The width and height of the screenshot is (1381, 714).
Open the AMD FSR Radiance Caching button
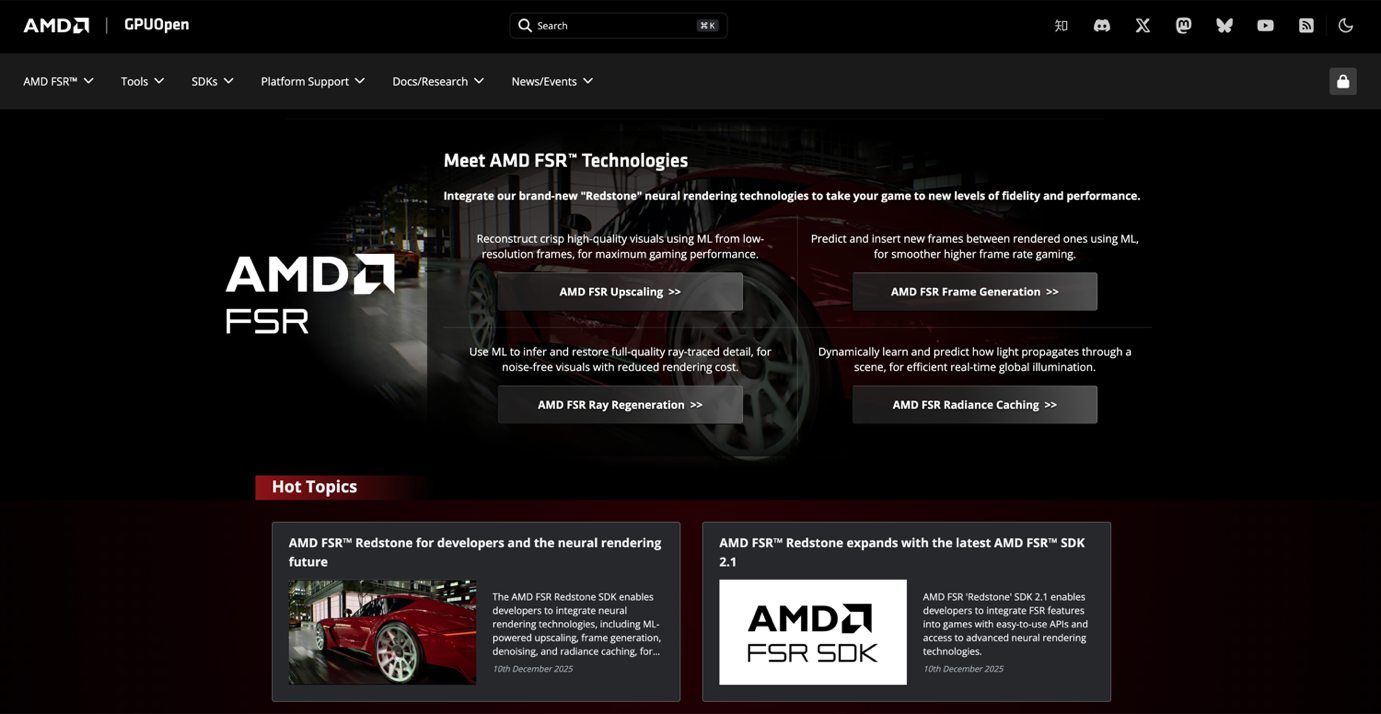click(x=975, y=405)
